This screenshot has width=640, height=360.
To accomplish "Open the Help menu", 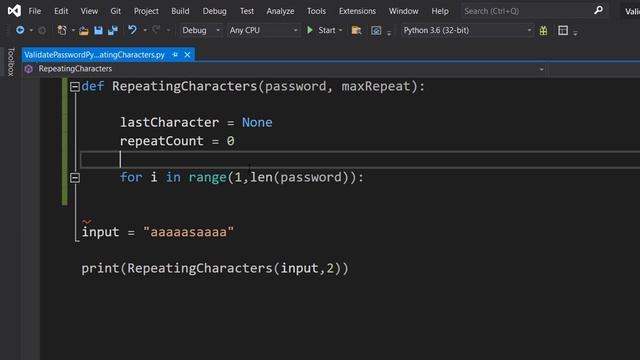I will (440, 11).
